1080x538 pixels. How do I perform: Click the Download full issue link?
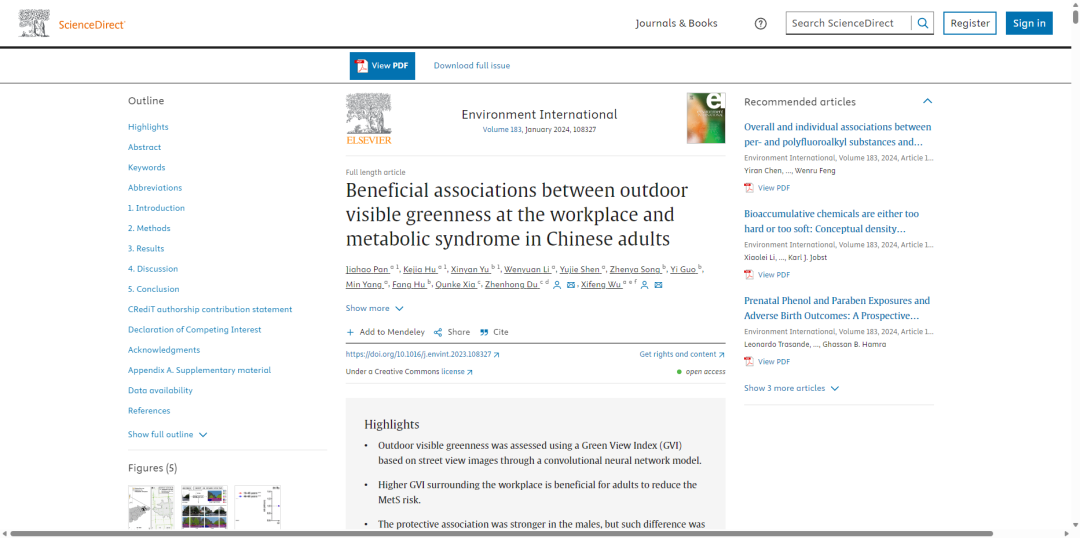(x=472, y=65)
